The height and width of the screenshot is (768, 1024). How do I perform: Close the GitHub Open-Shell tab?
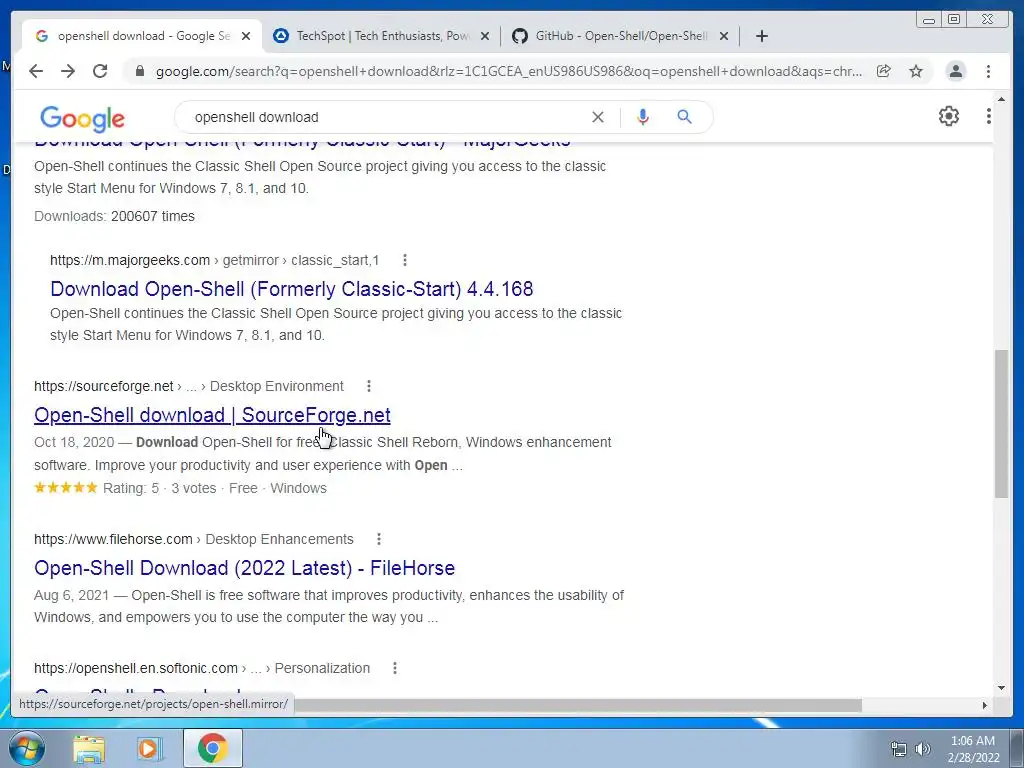point(724,36)
